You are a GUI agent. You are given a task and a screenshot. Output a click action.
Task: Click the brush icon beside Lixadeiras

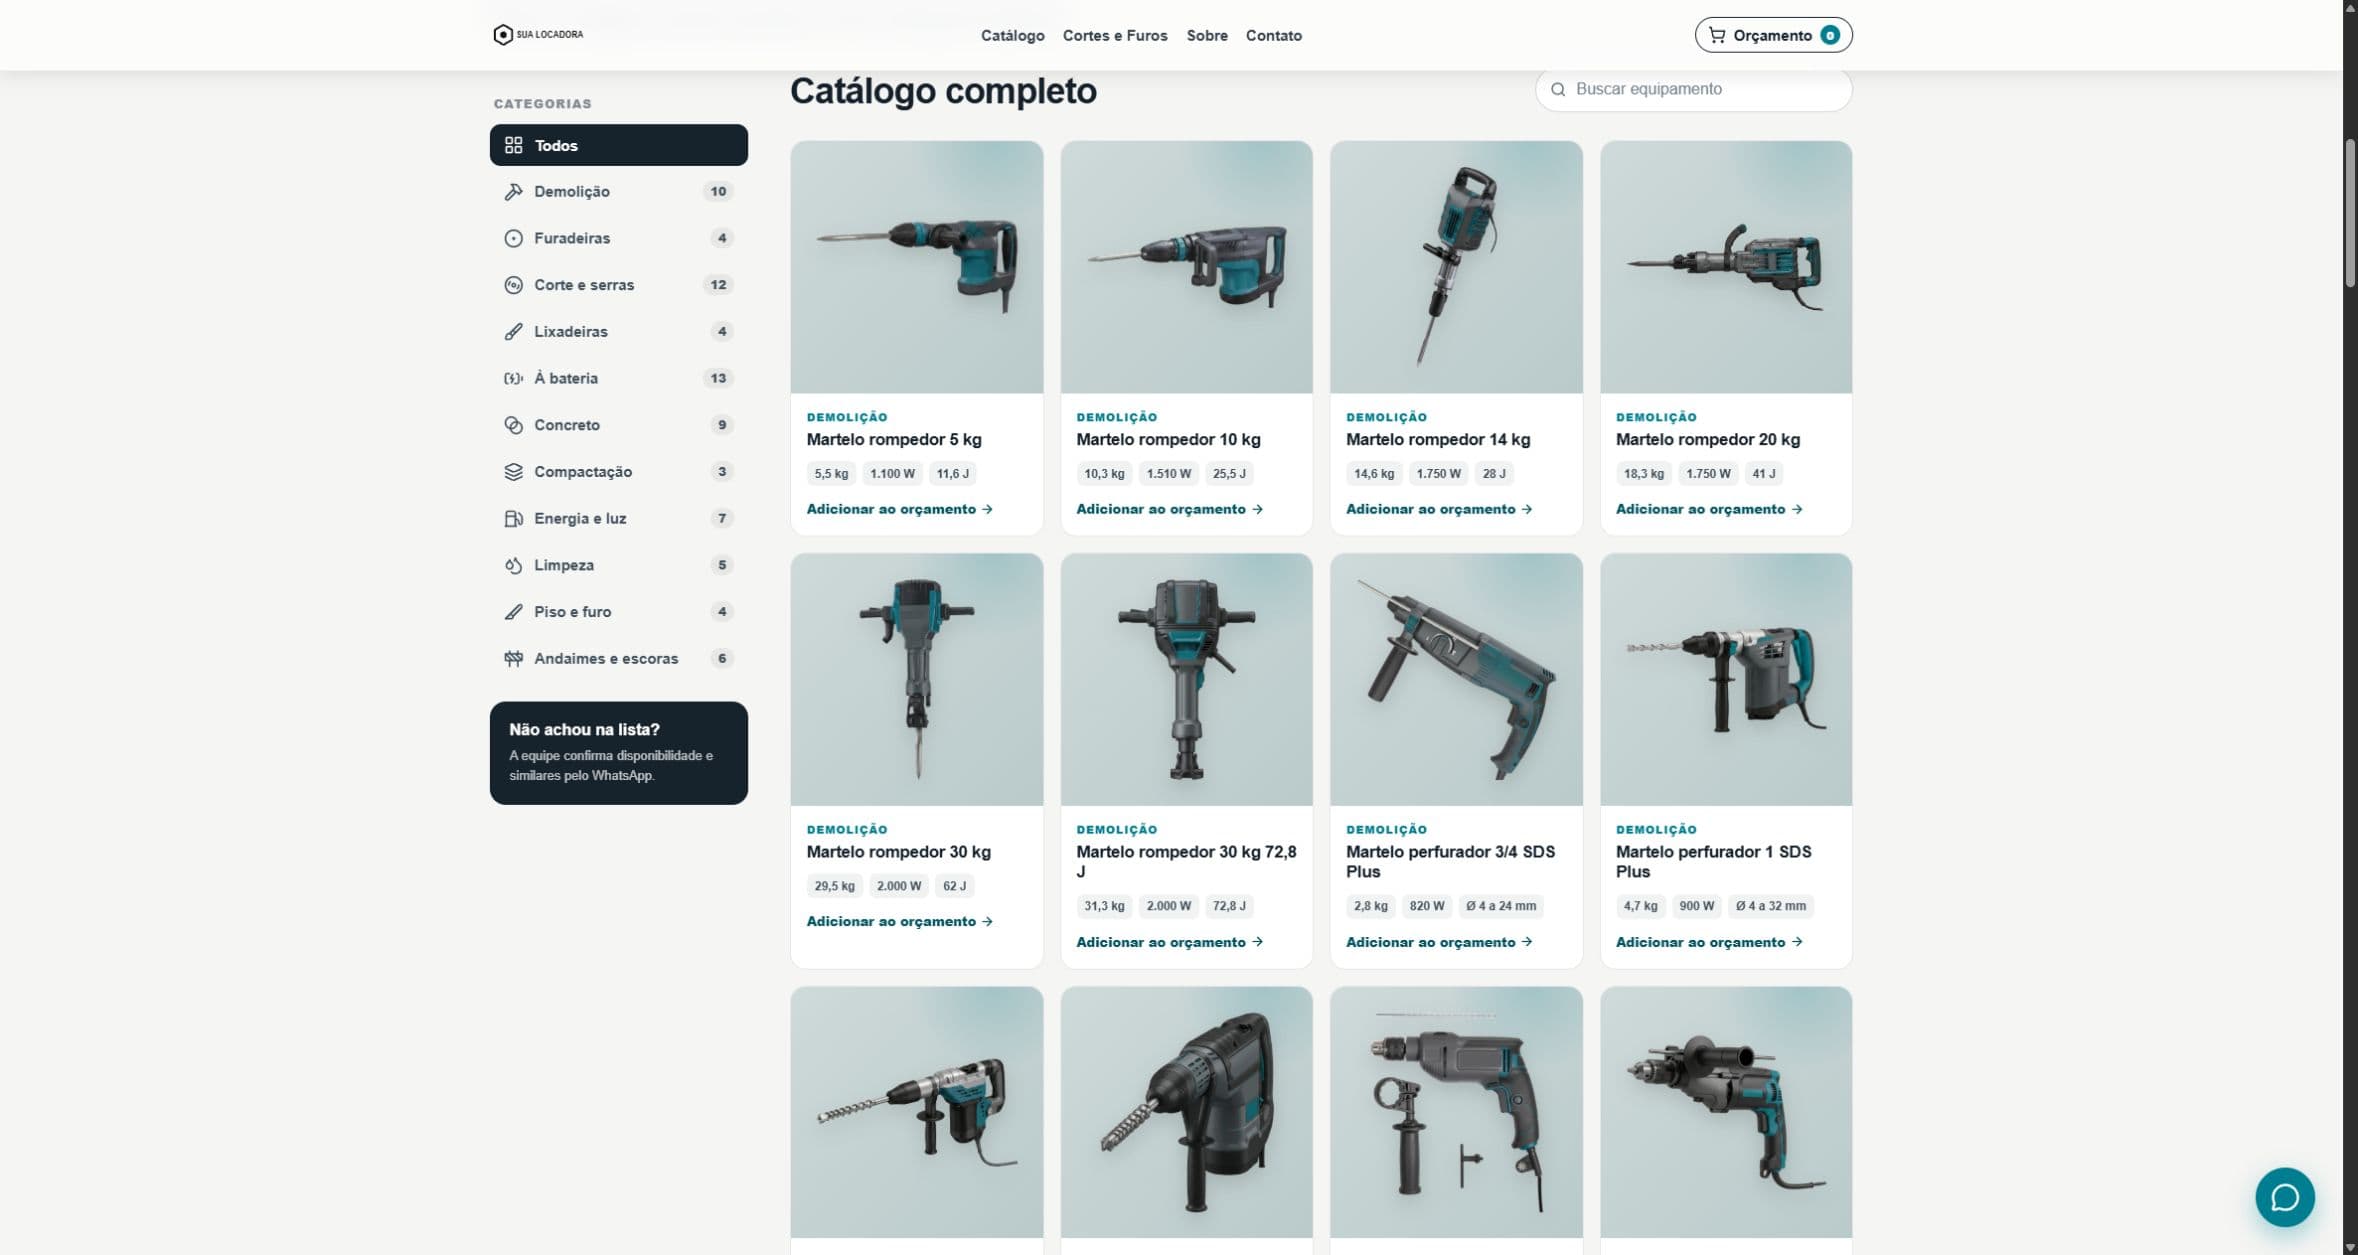[513, 331]
